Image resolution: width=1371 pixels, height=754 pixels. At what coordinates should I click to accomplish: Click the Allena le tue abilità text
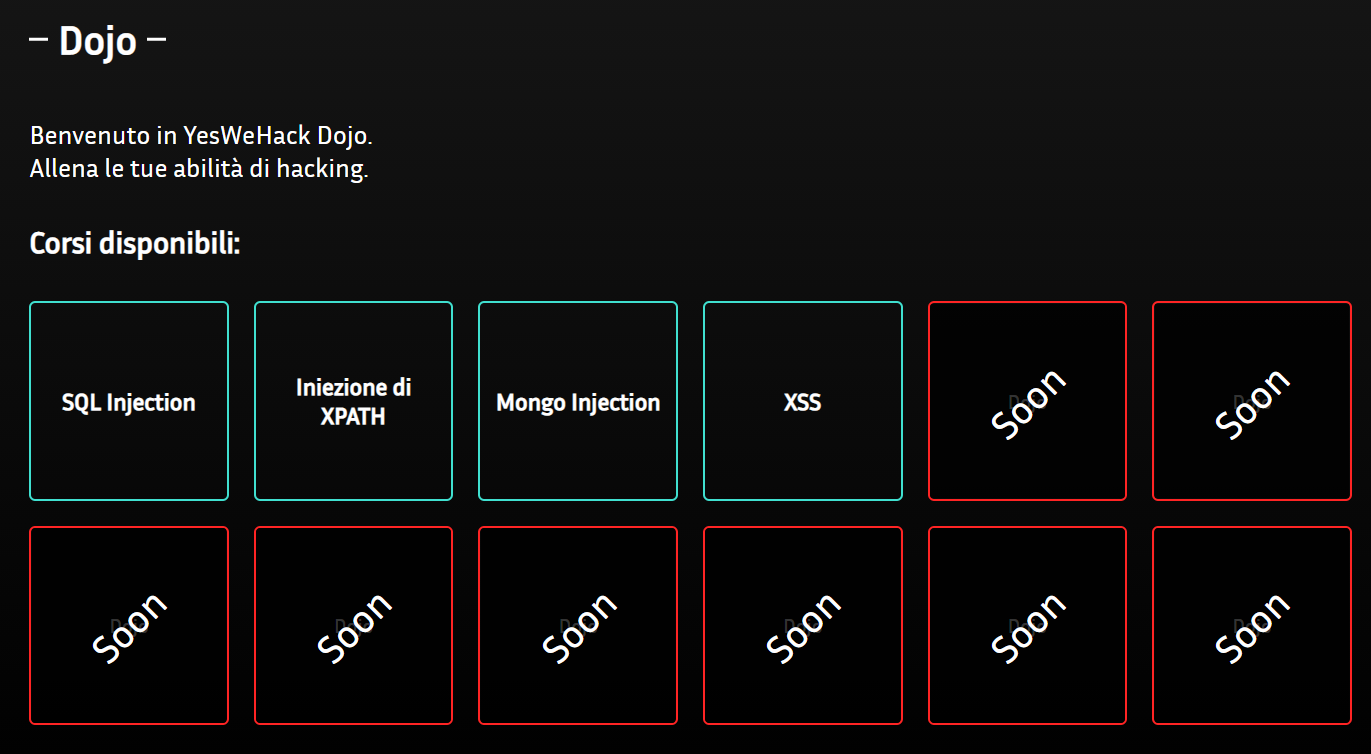click(199, 168)
